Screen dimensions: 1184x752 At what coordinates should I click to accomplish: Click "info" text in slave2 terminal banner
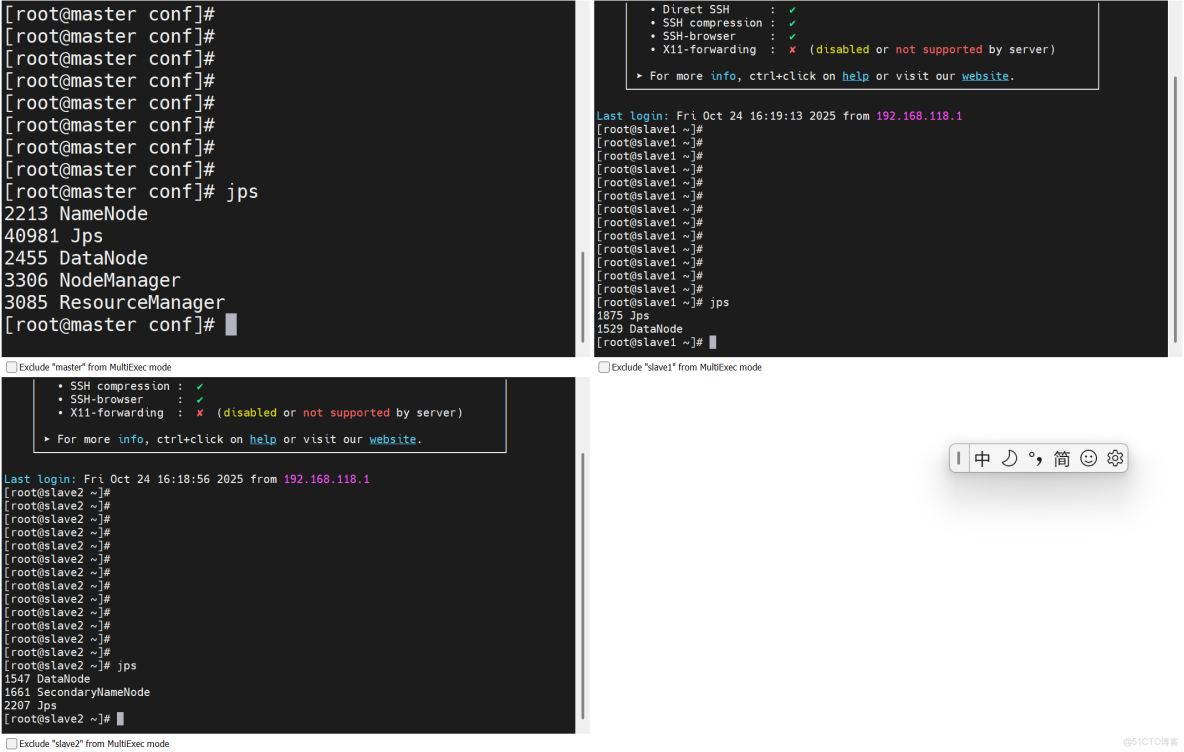coord(130,439)
